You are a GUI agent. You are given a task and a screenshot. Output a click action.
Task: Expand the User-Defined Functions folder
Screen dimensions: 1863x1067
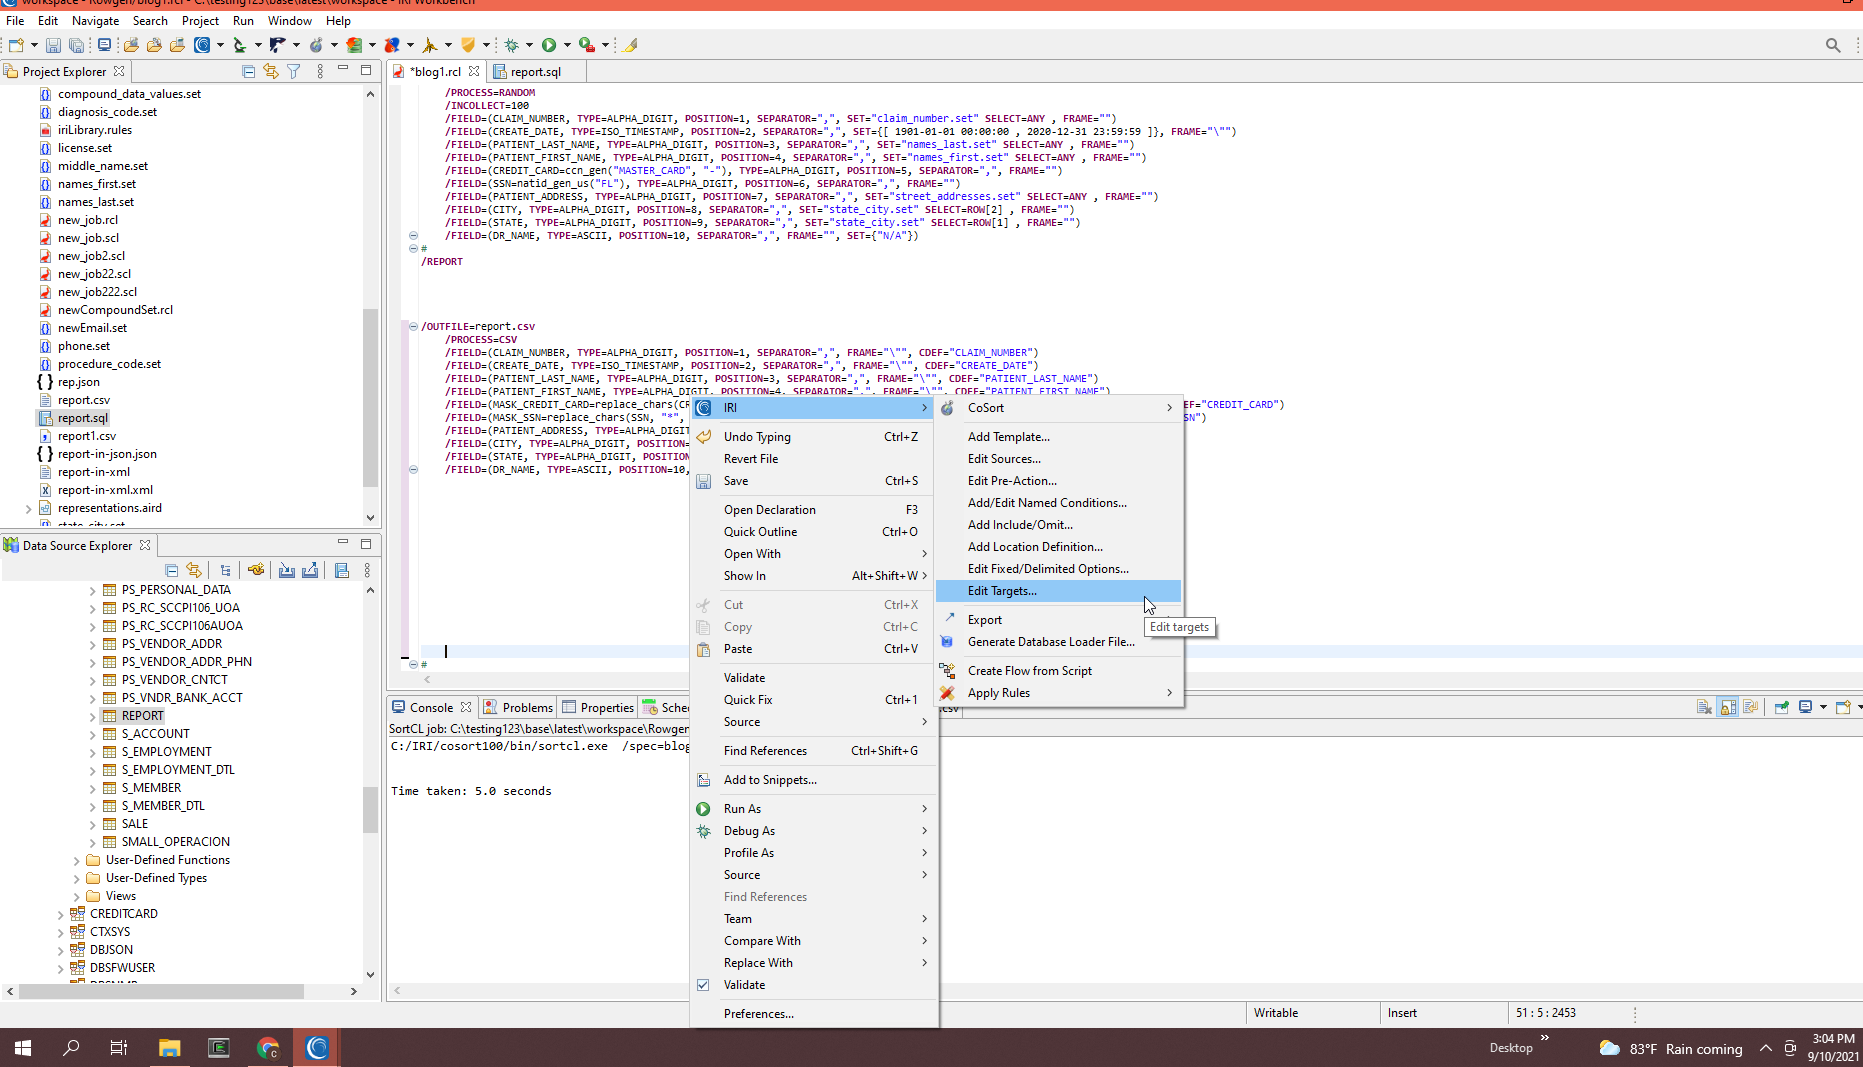[76, 861]
